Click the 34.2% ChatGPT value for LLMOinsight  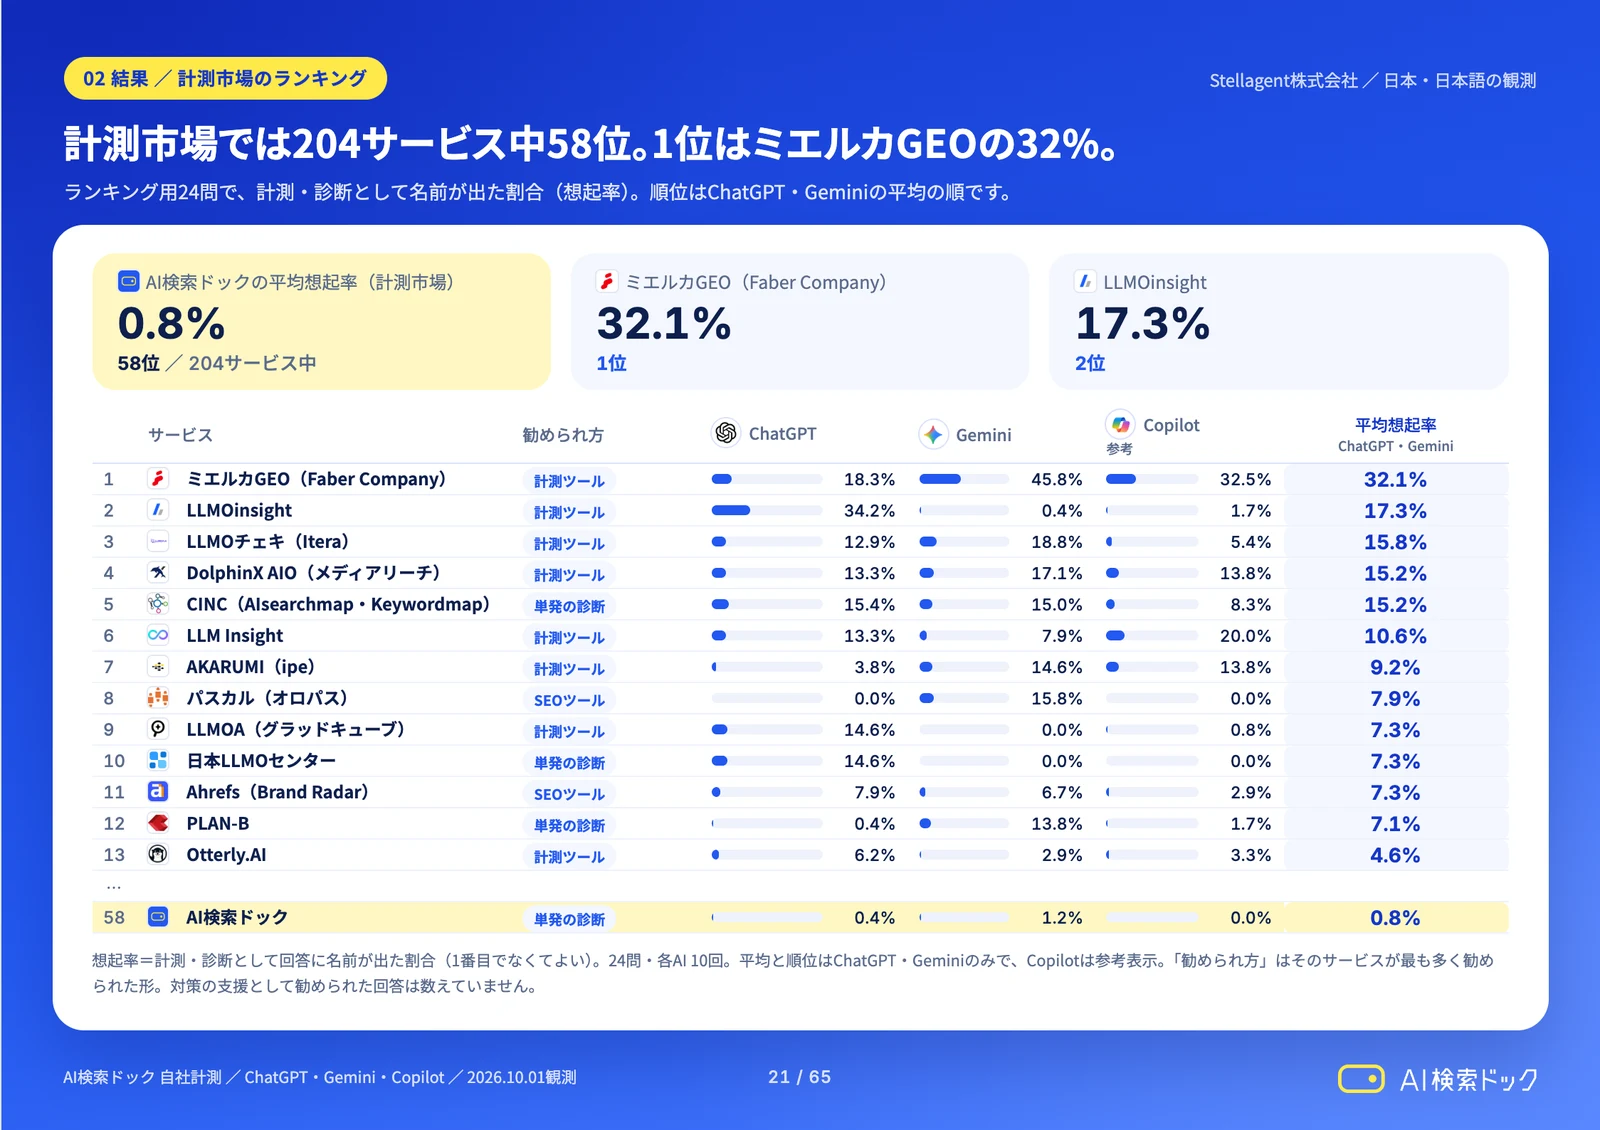point(869,510)
